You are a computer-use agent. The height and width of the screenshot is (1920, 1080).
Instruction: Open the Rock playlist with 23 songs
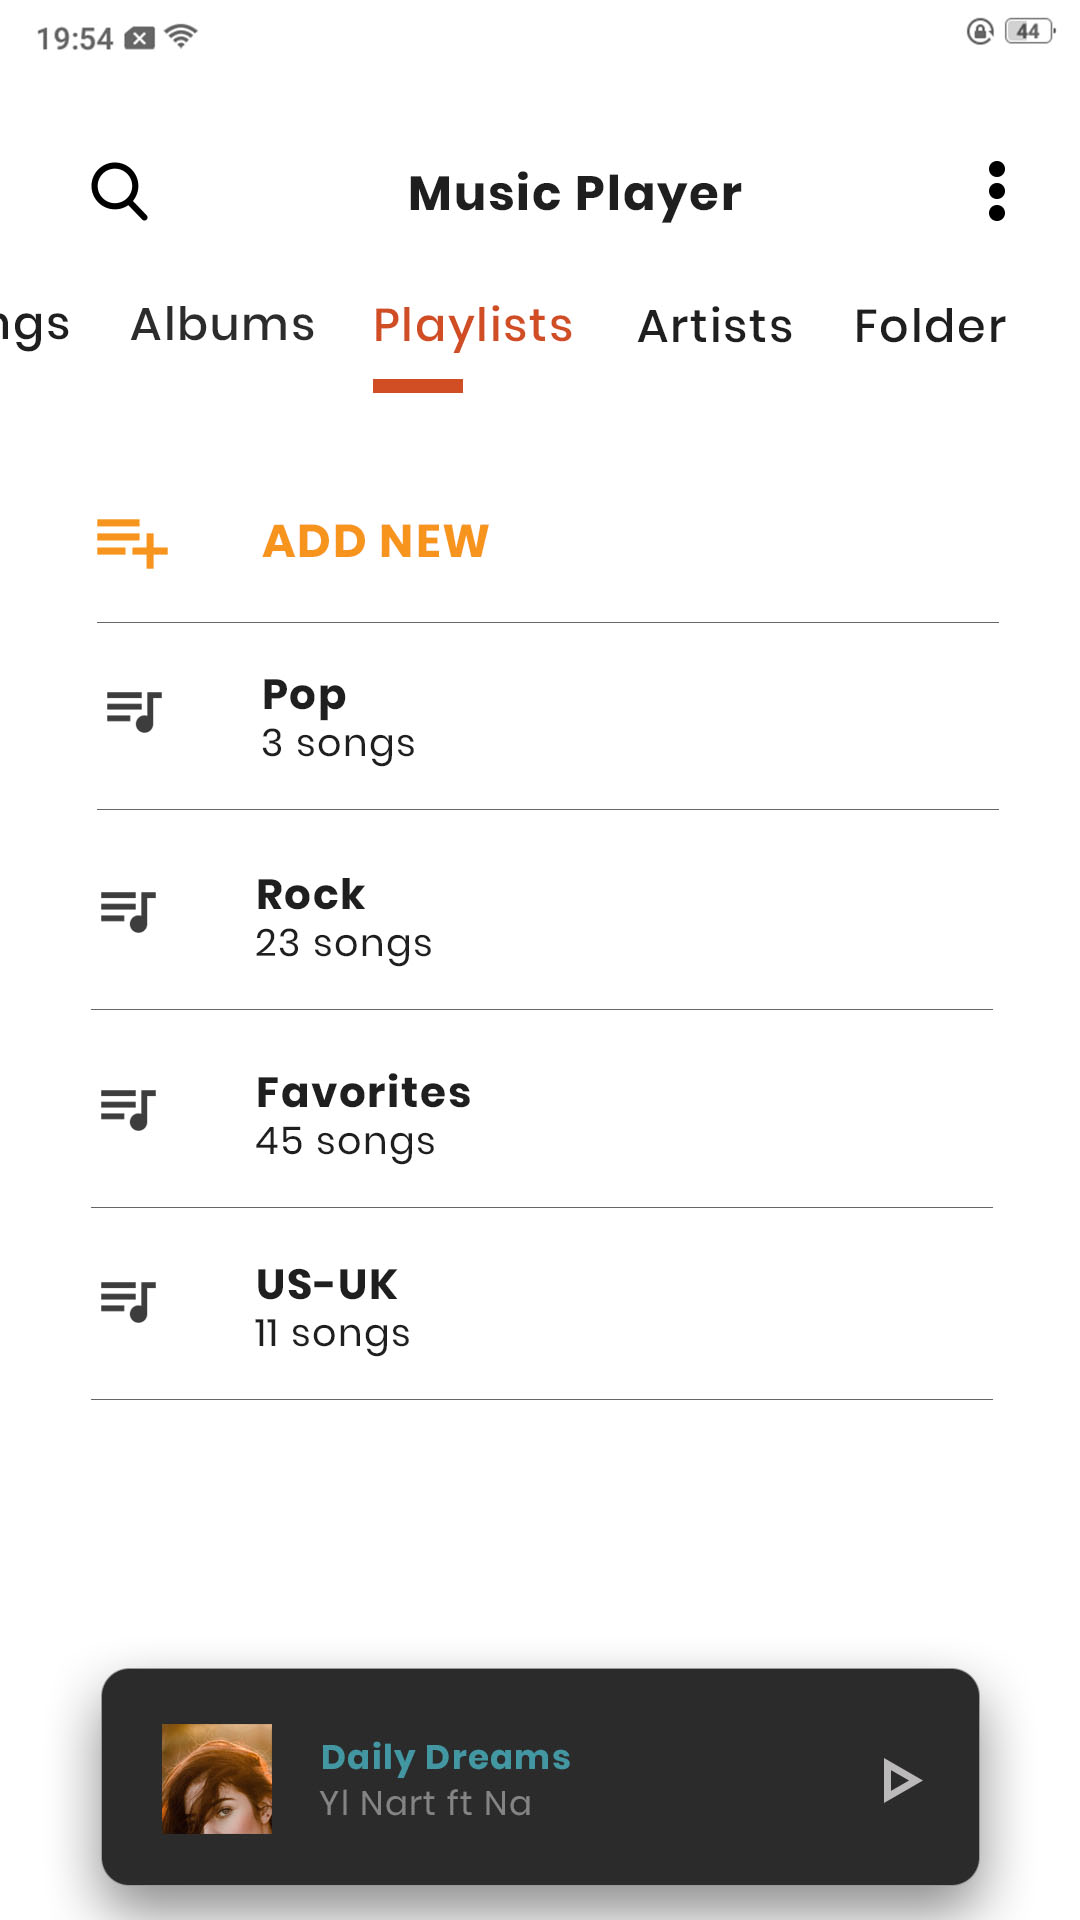tap(344, 918)
